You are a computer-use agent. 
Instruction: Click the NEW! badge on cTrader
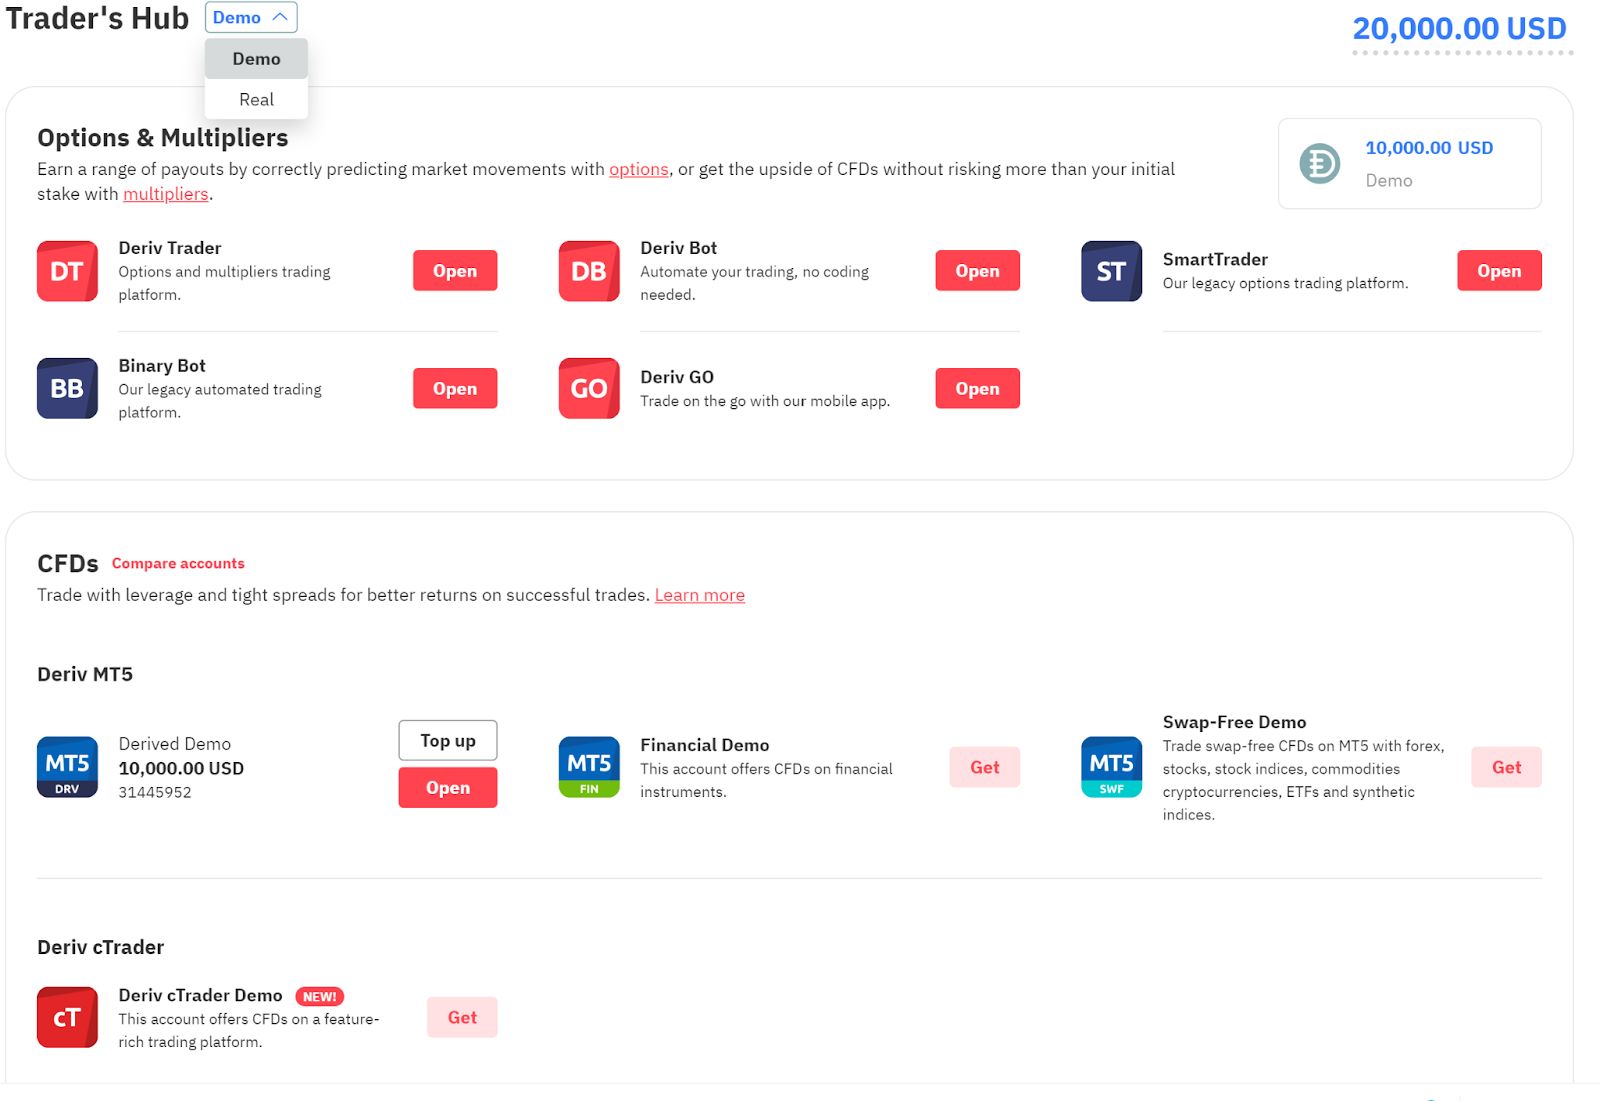319,996
